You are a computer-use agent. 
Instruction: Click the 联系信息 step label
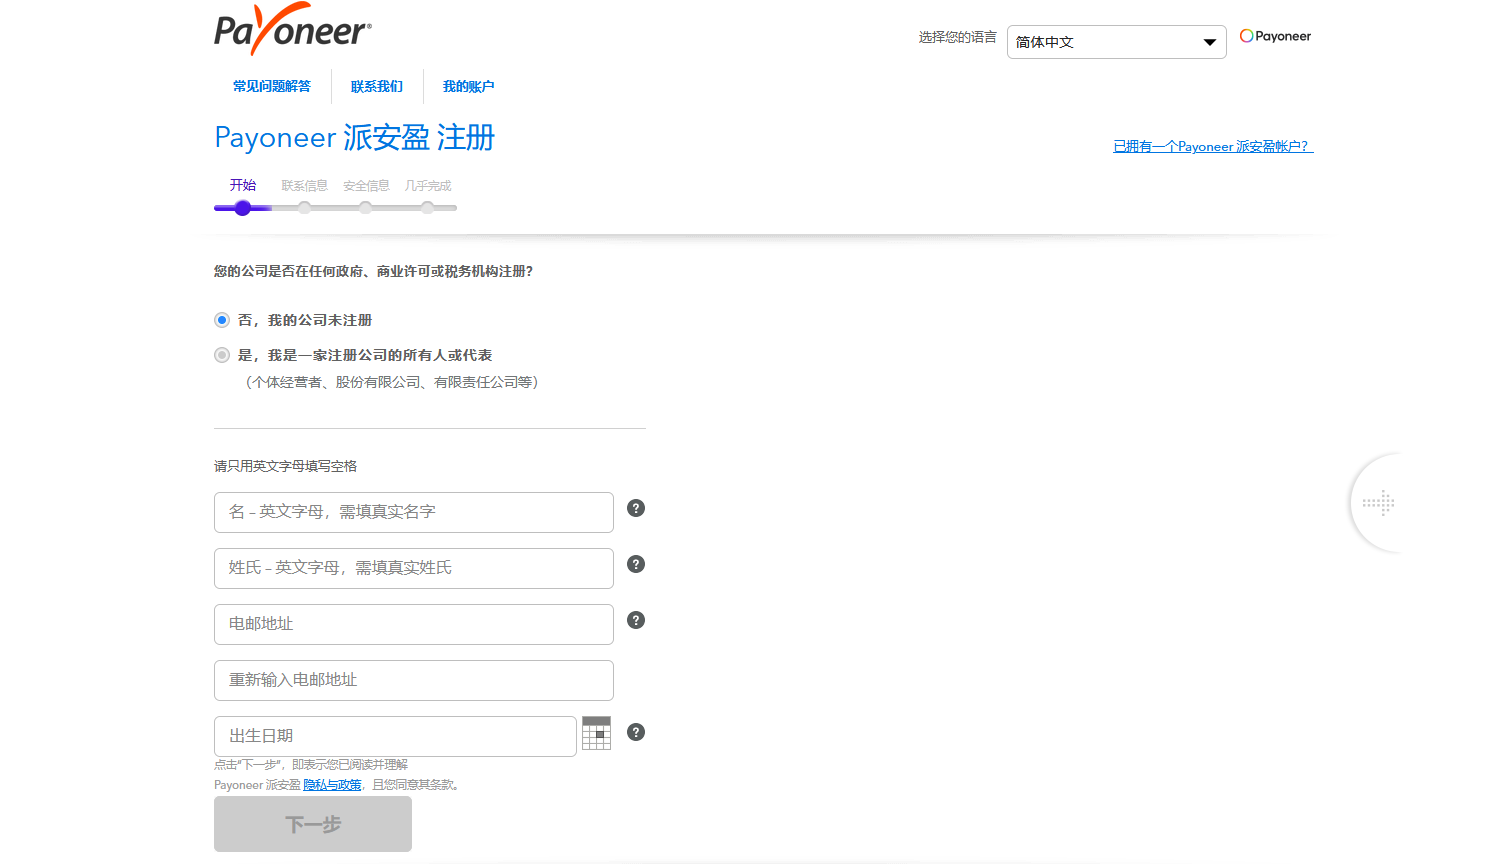point(304,186)
